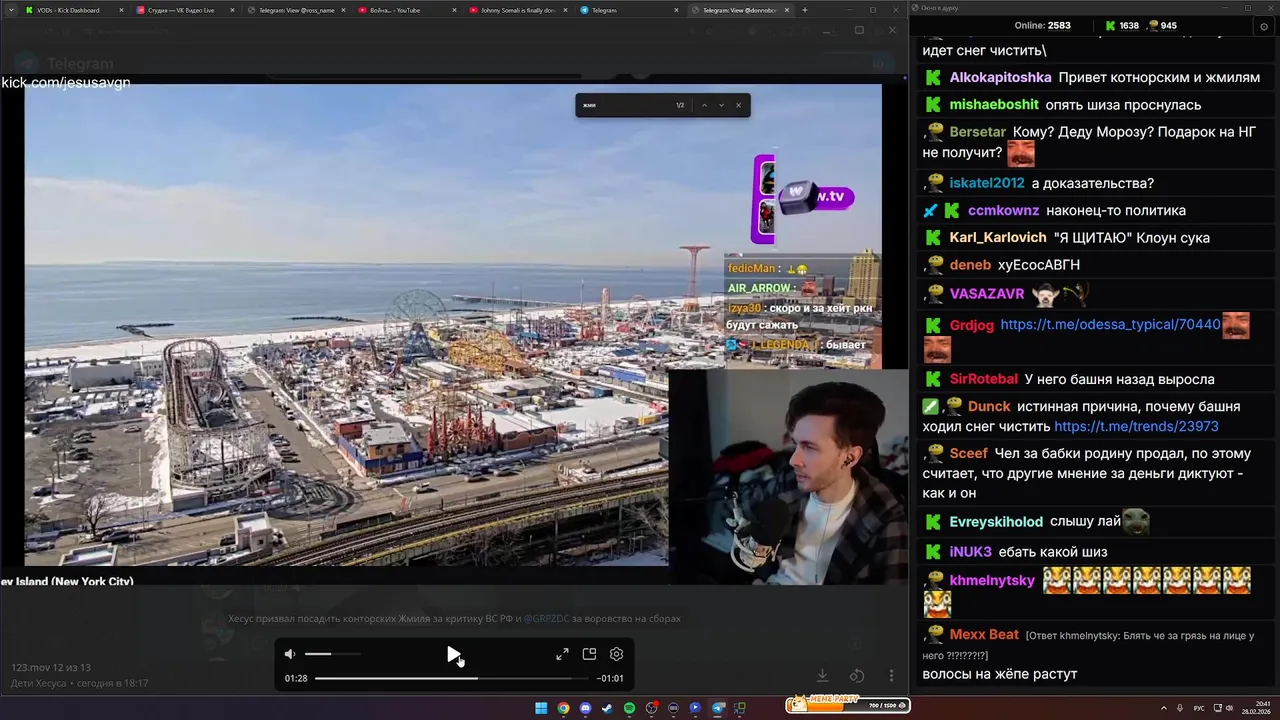
Task: Click username Bersetar in chat
Action: tap(977, 132)
